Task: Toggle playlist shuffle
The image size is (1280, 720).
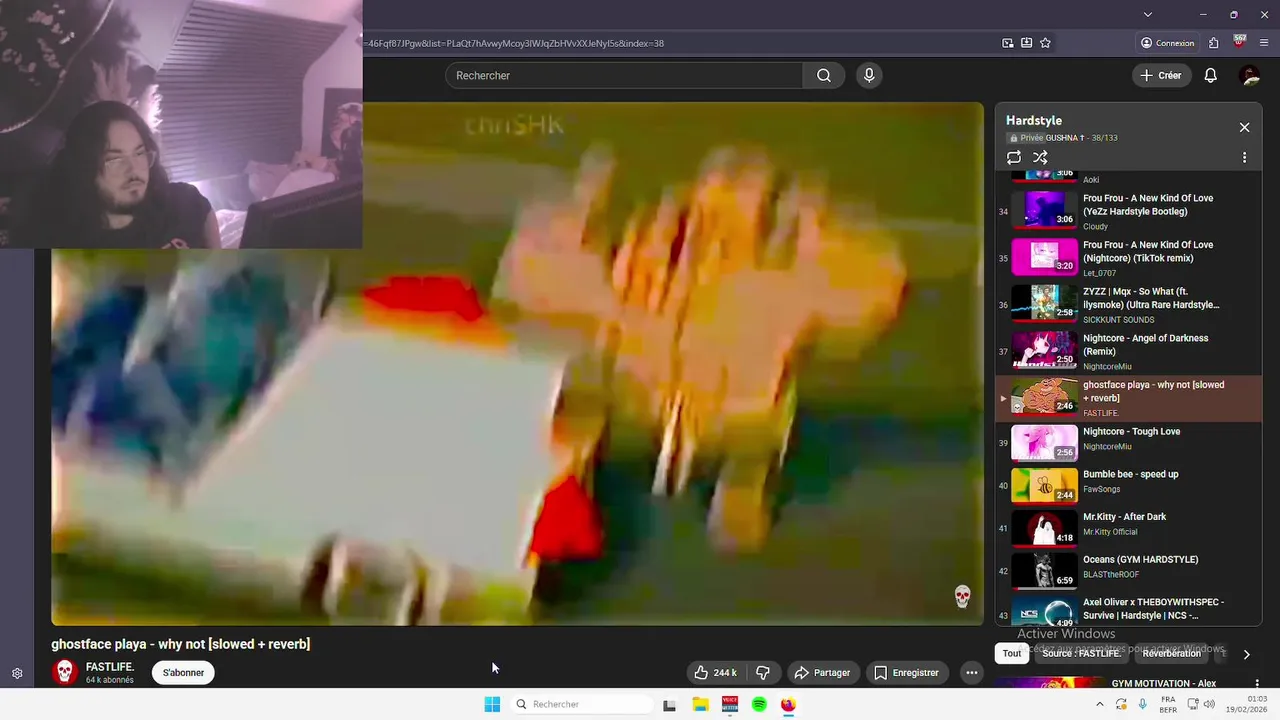Action: coord(1040,157)
